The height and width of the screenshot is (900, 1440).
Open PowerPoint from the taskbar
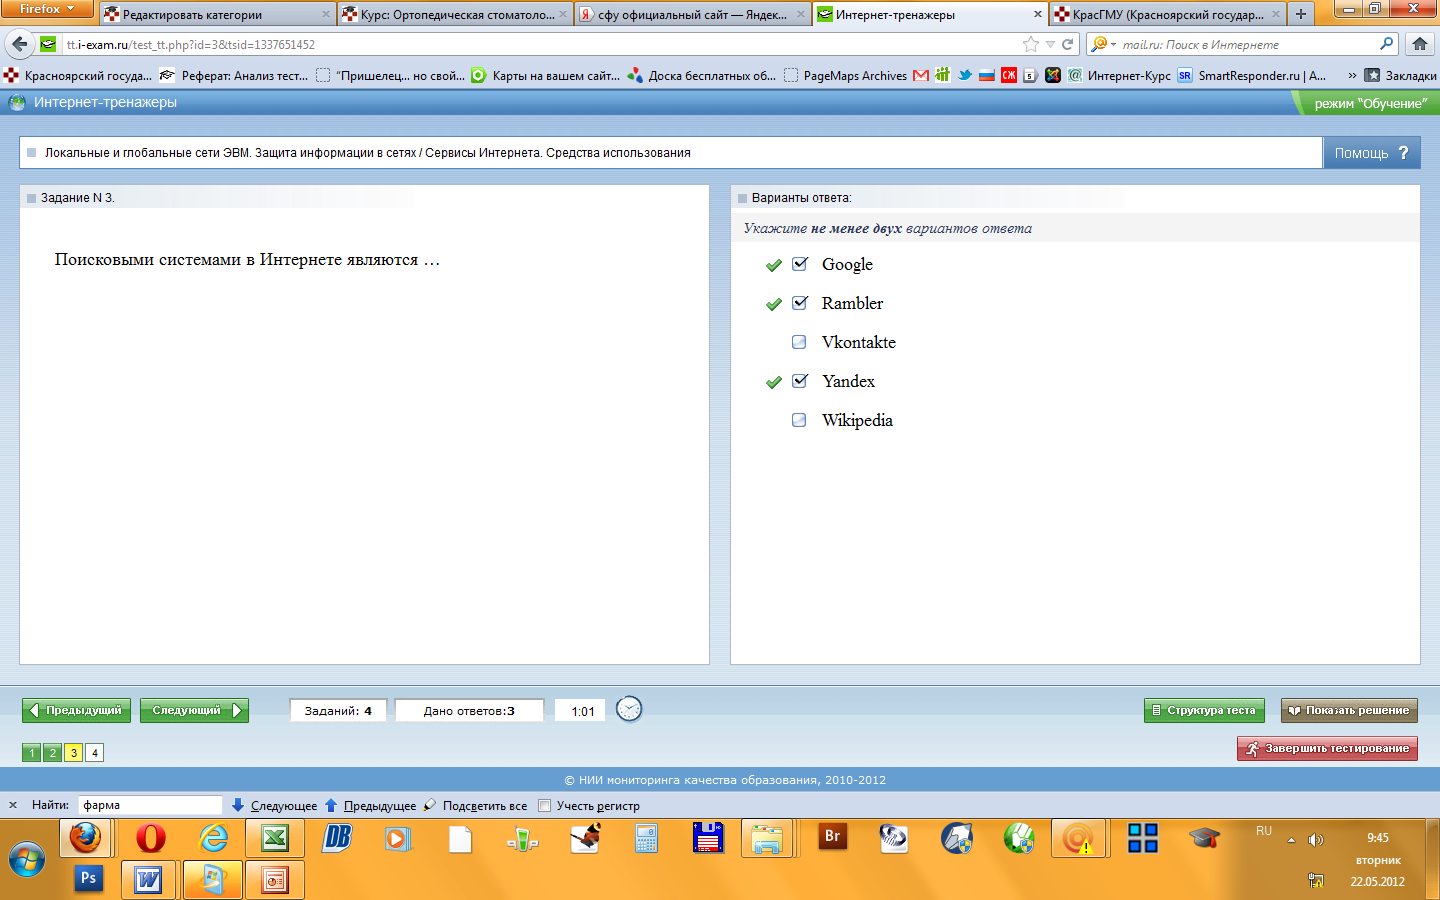click(x=274, y=880)
